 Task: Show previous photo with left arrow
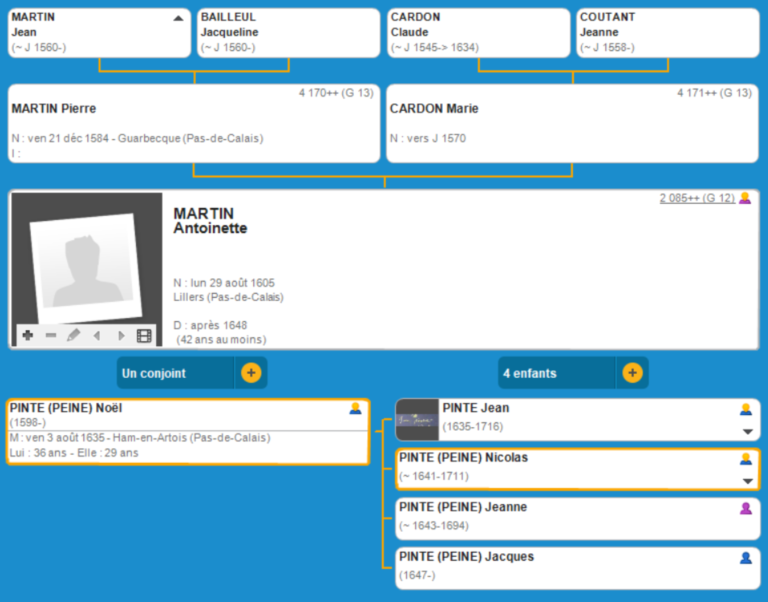[97, 336]
